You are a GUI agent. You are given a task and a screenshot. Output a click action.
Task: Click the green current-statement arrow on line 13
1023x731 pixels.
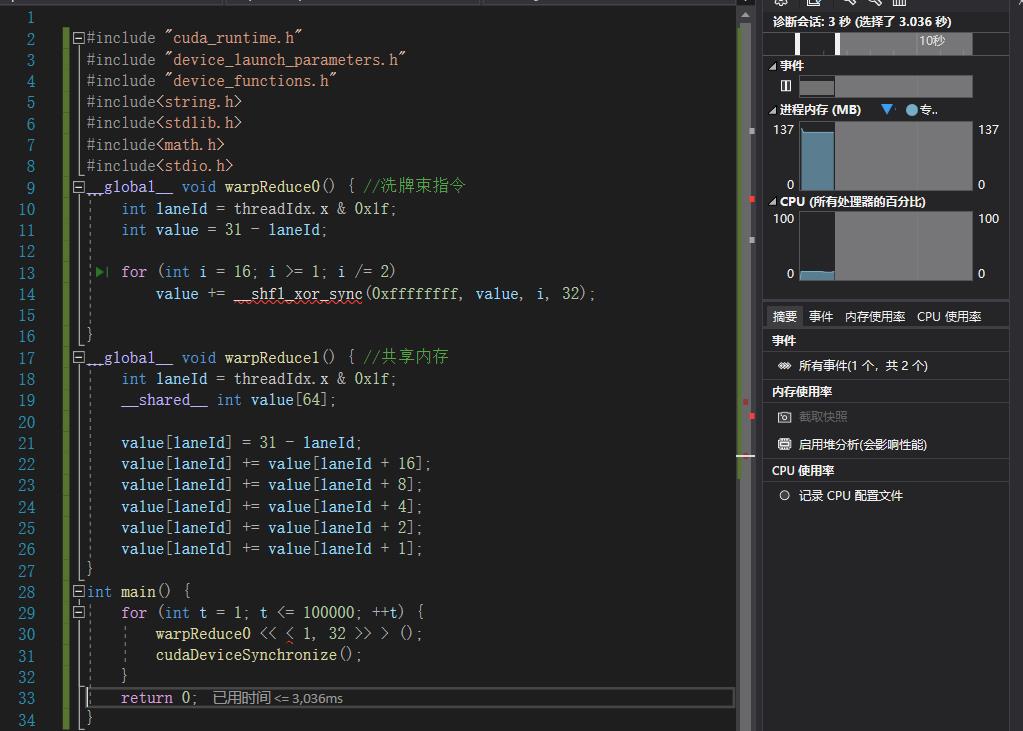tap(102, 272)
